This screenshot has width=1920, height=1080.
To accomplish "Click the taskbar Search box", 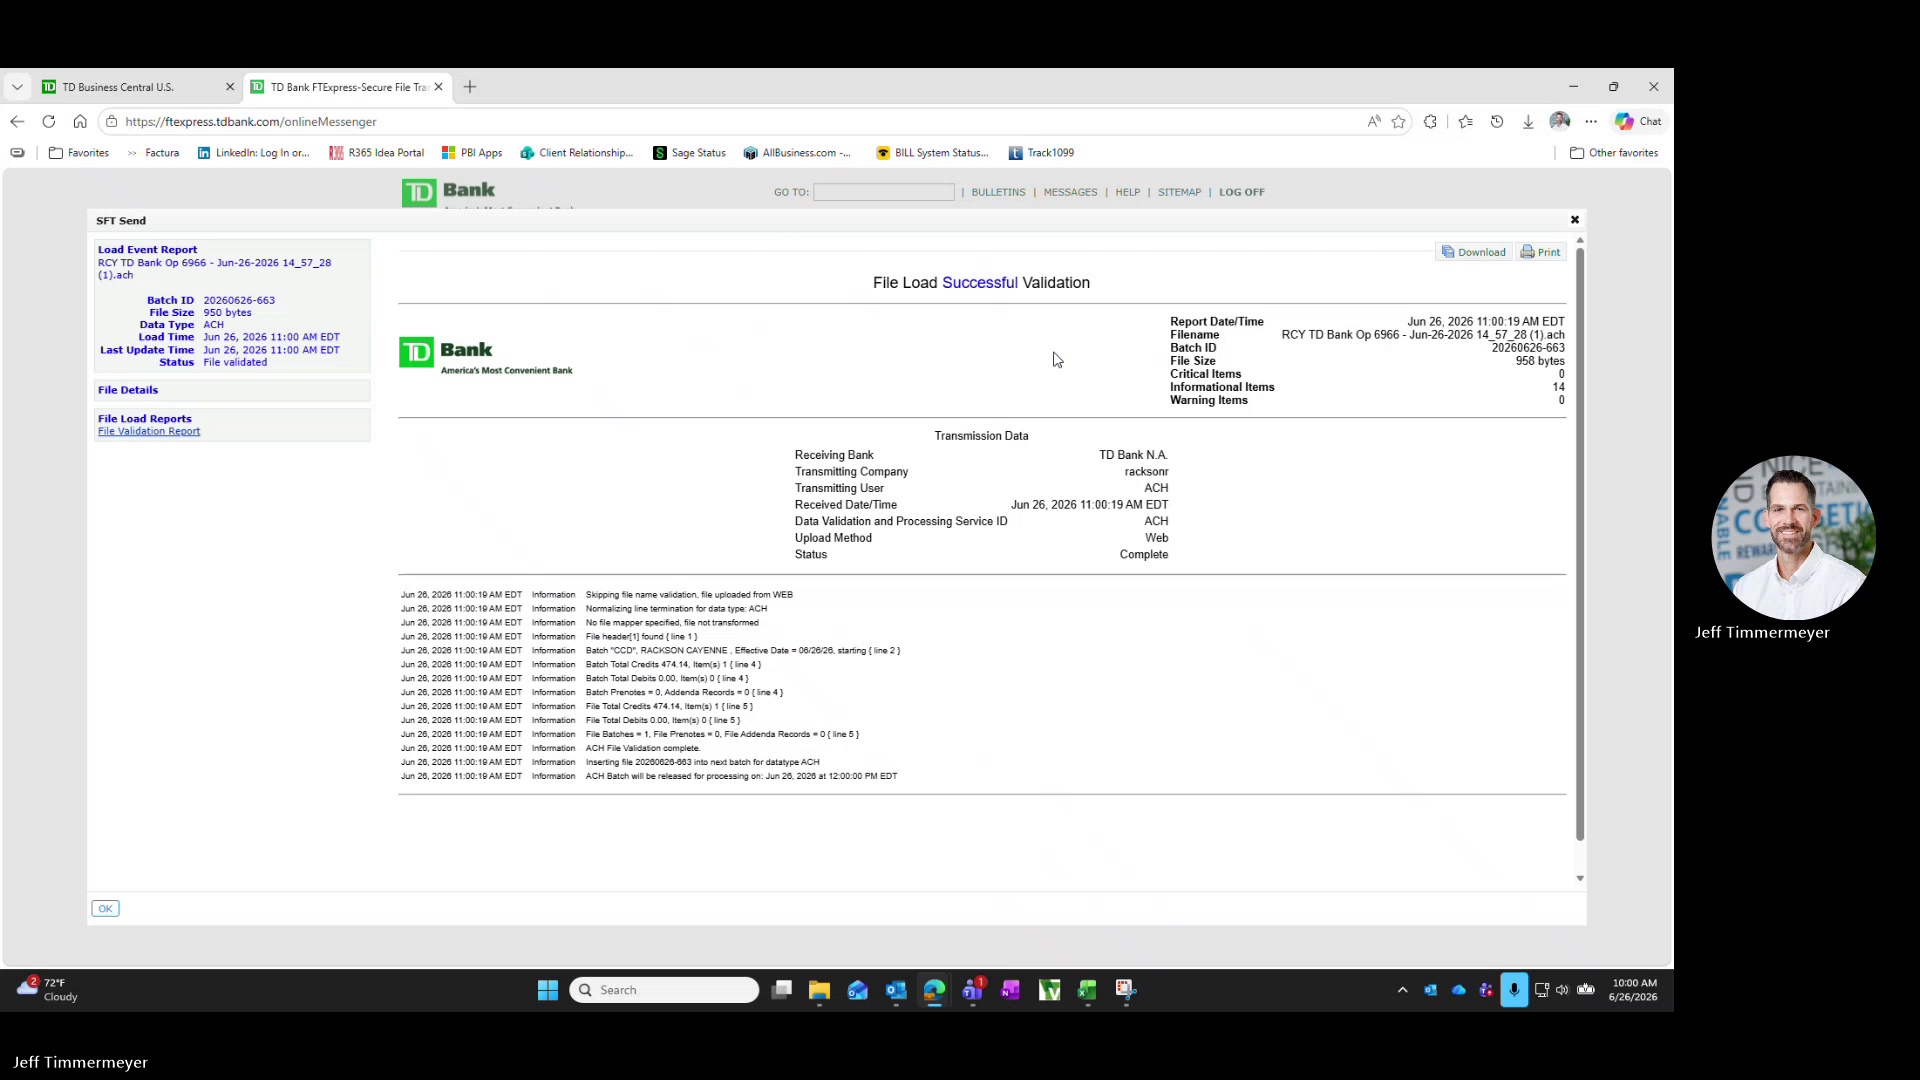I will coord(665,990).
